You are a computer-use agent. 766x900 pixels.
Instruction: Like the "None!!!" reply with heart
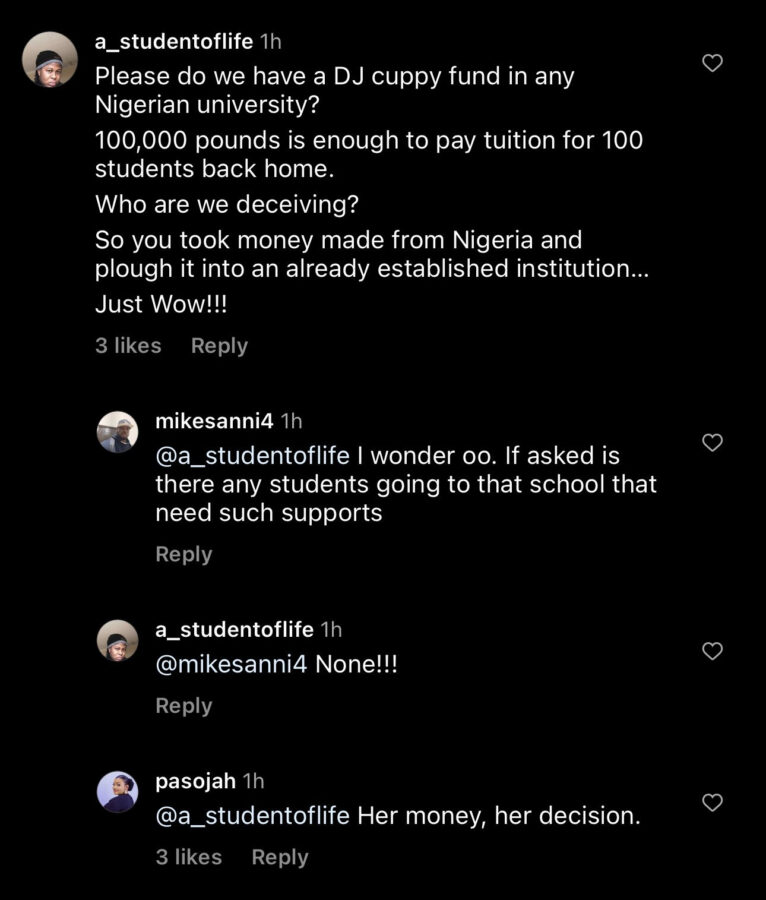712,651
